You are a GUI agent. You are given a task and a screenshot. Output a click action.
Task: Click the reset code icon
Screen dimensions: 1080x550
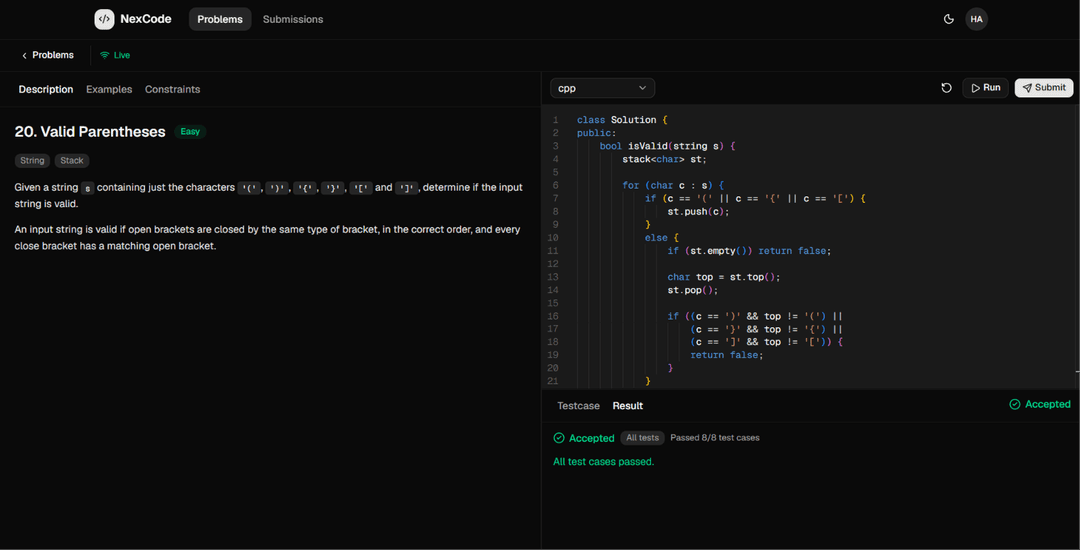pos(946,88)
